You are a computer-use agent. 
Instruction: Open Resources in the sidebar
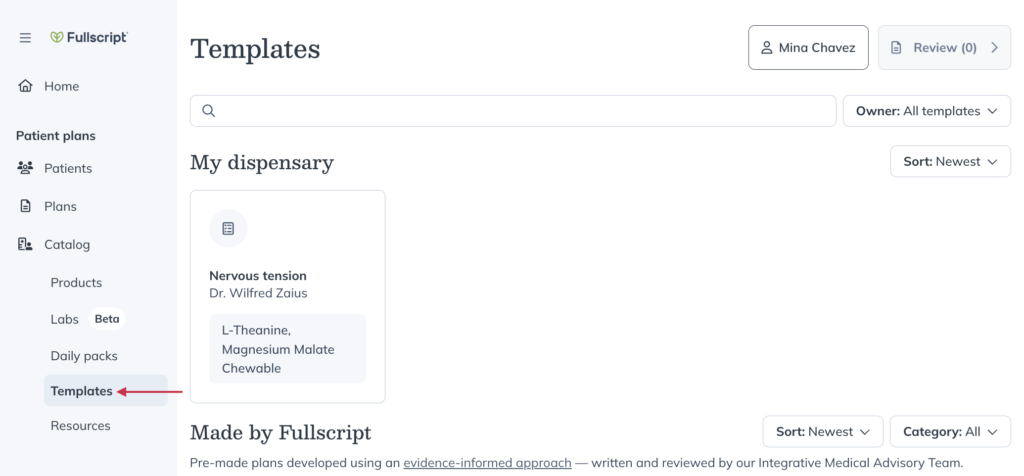tap(80, 426)
